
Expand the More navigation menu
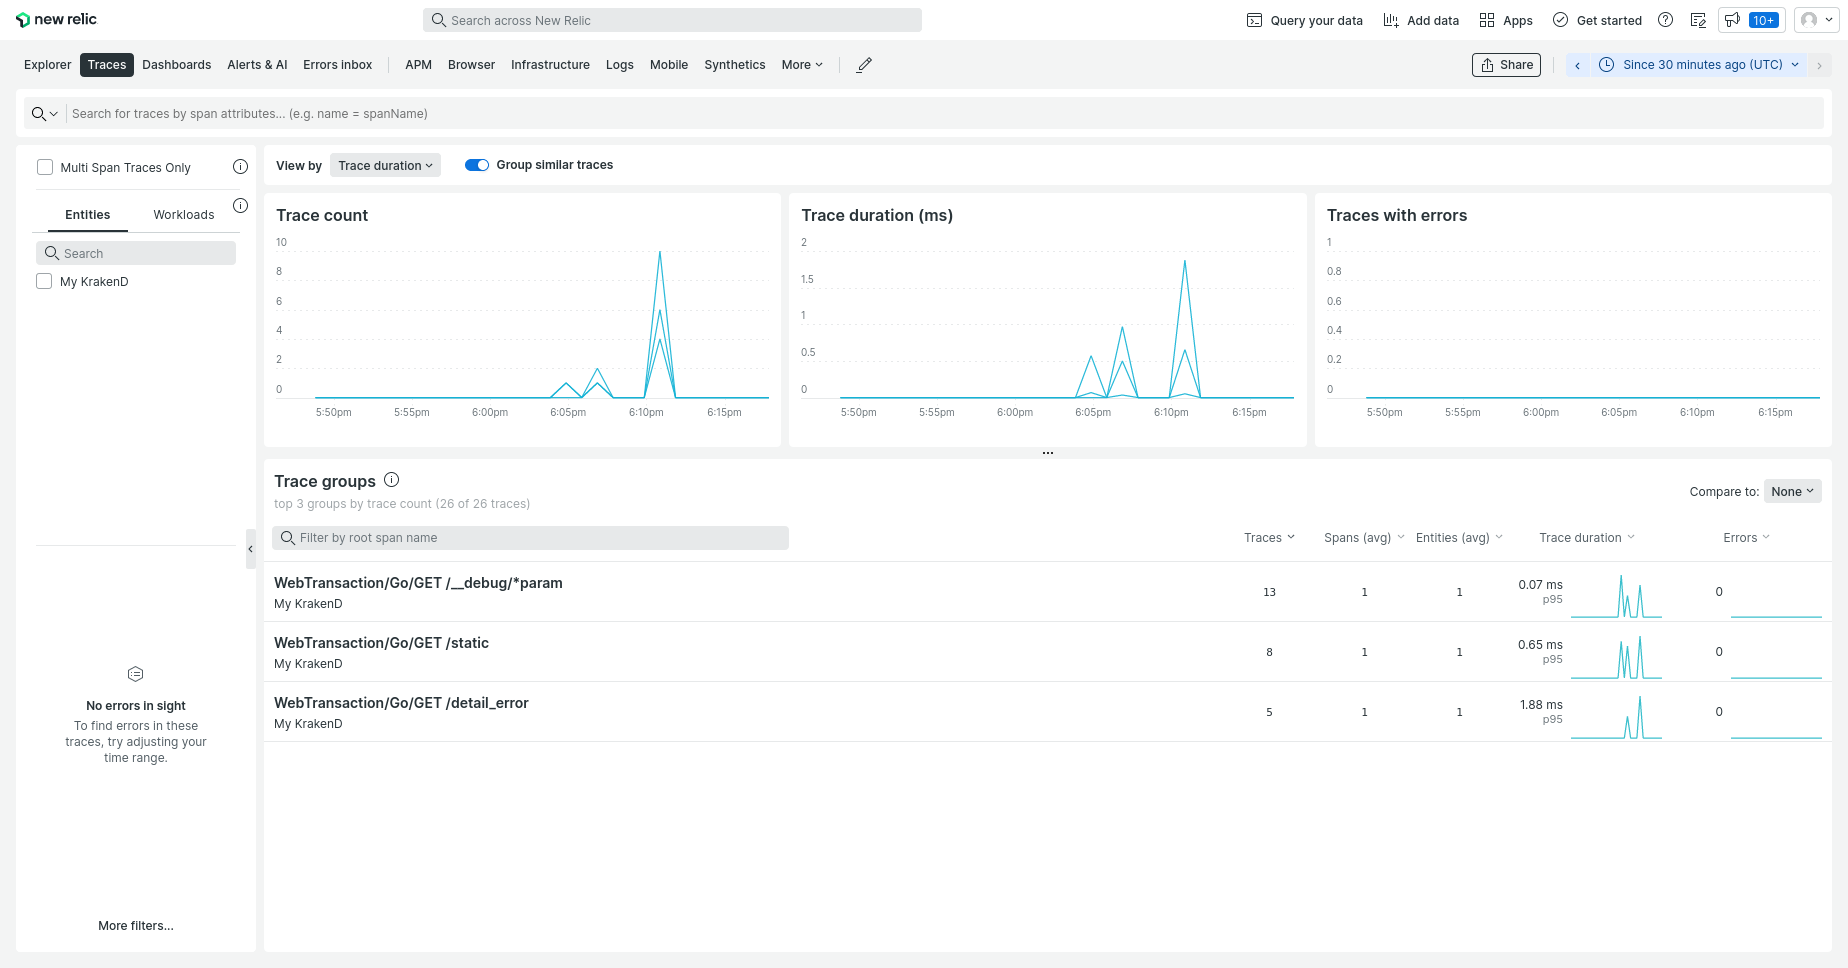coord(802,65)
